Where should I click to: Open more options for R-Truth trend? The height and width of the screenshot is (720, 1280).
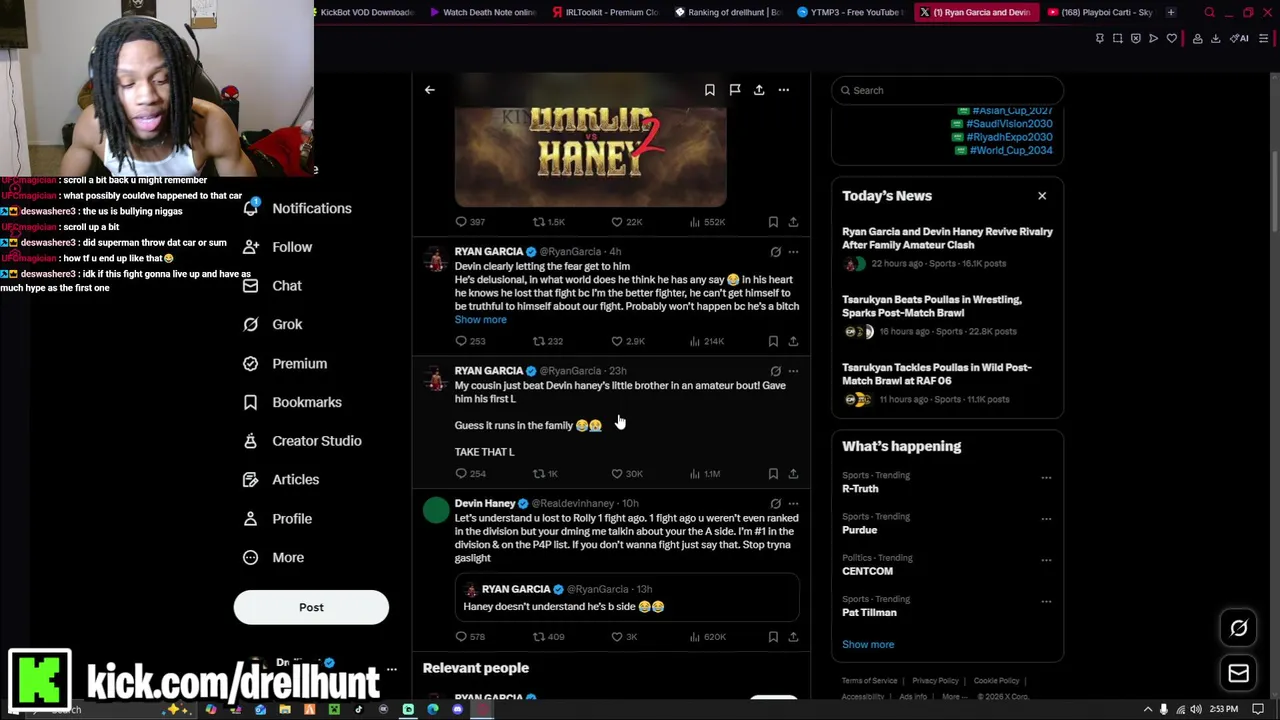1046,478
